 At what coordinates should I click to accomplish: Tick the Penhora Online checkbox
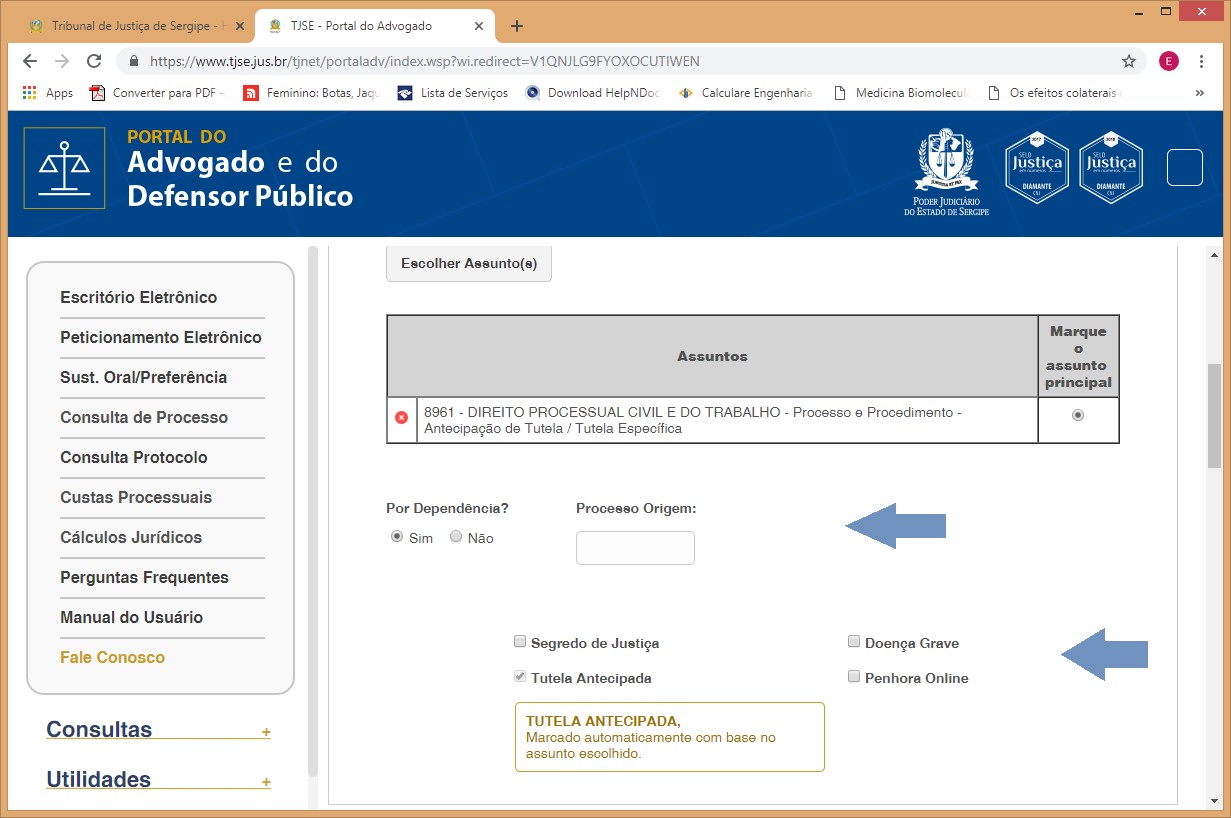pos(854,677)
